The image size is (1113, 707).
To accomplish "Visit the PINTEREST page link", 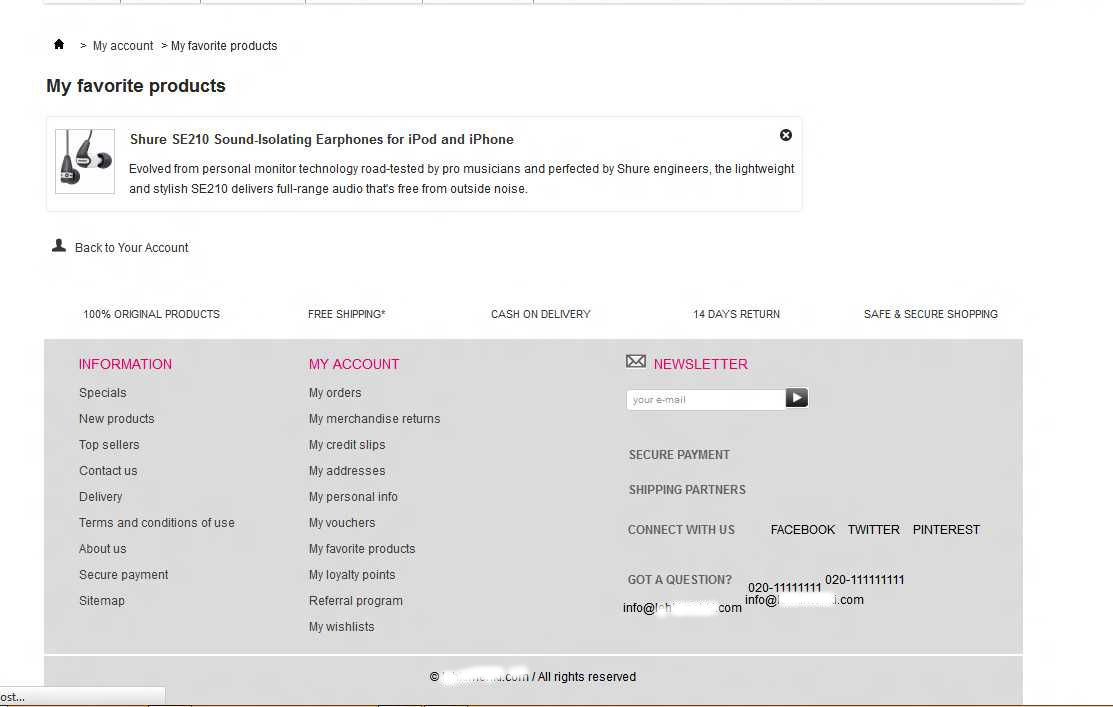I will tap(946, 530).
